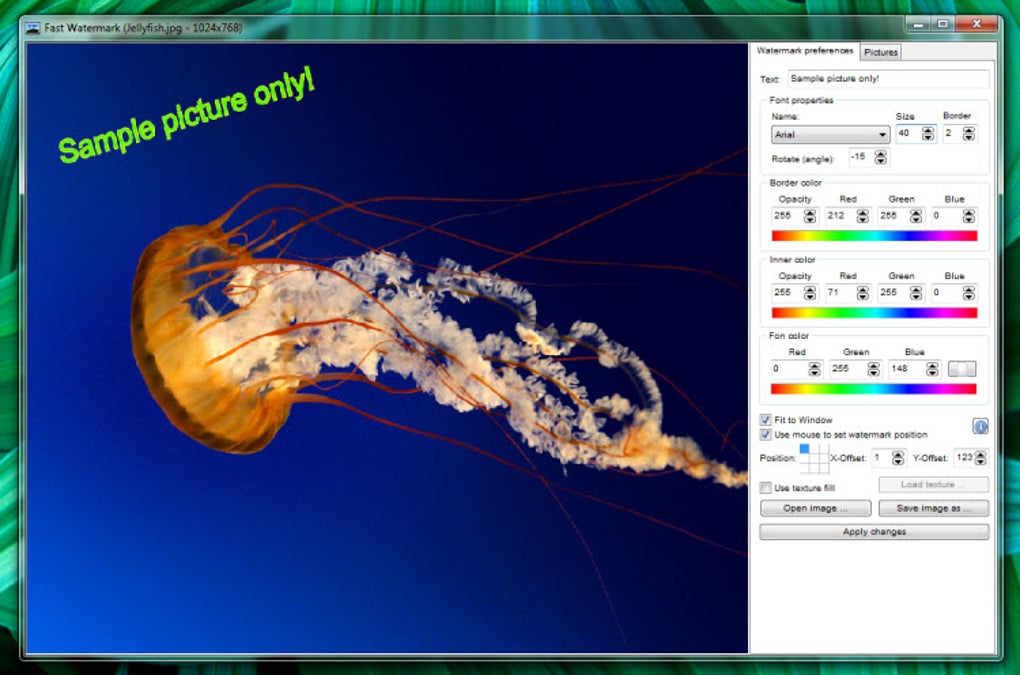Click the Fon color preview swatch

tap(961, 369)
